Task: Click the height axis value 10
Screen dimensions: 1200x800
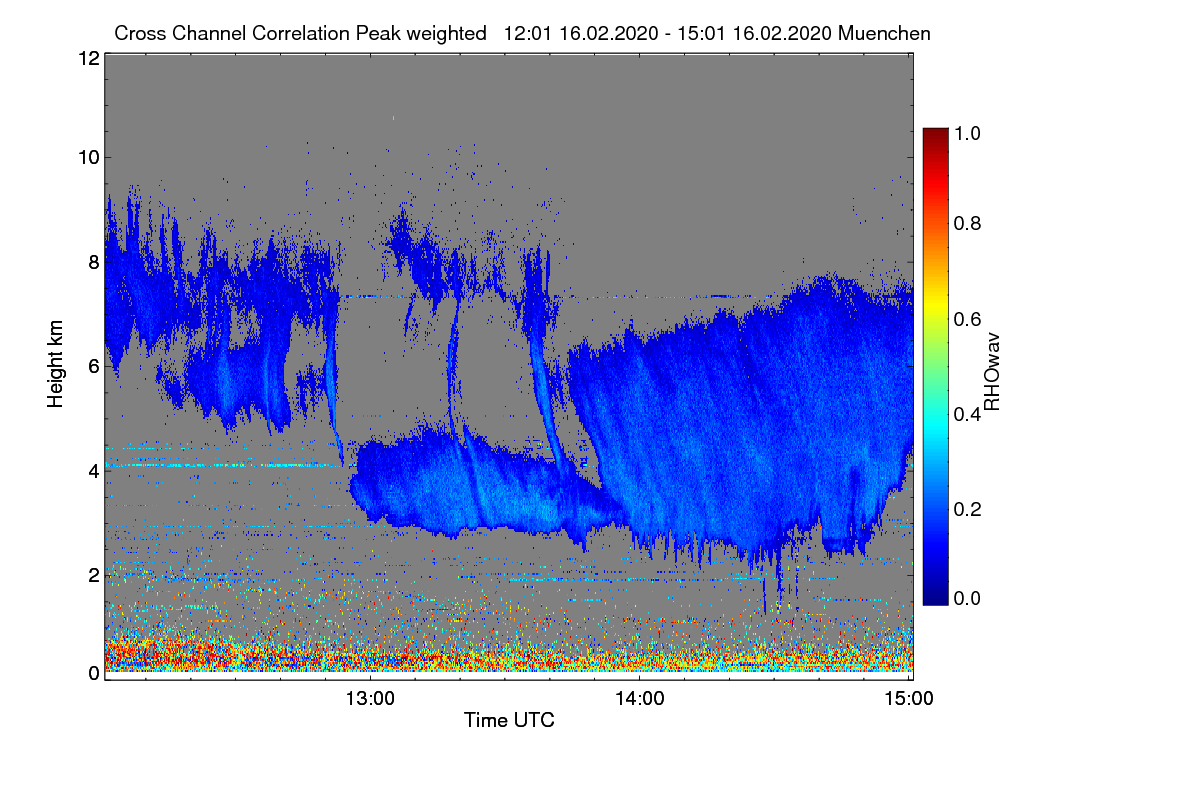Action: [x=87, y=157]
